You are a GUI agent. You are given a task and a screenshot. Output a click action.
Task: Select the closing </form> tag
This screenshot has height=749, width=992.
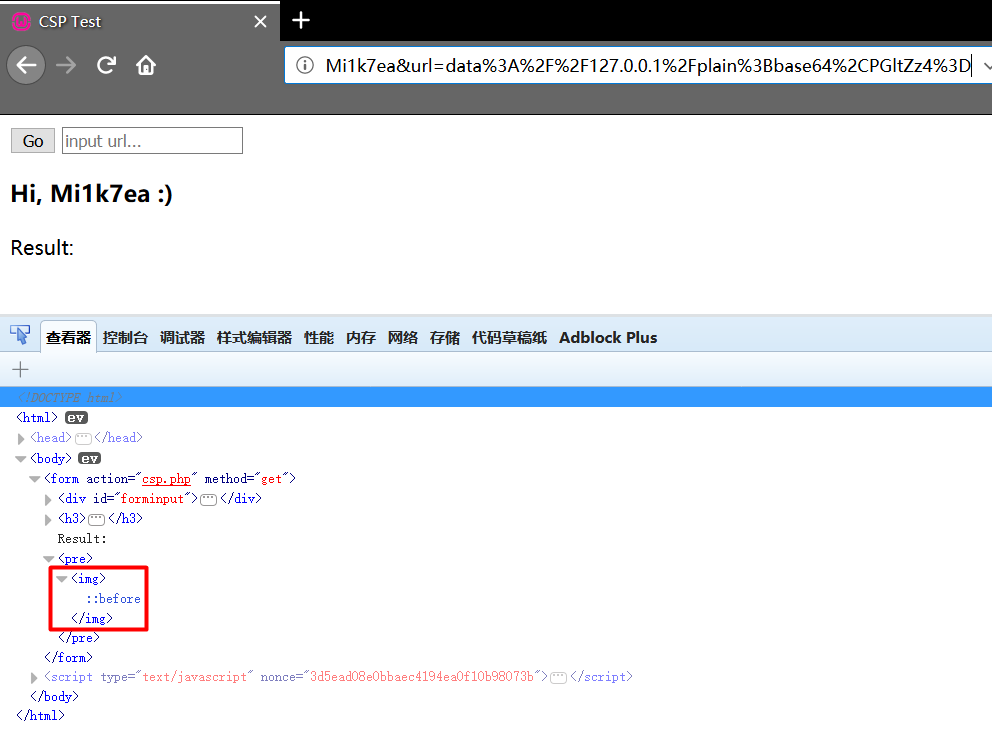[x=68, y=657]
